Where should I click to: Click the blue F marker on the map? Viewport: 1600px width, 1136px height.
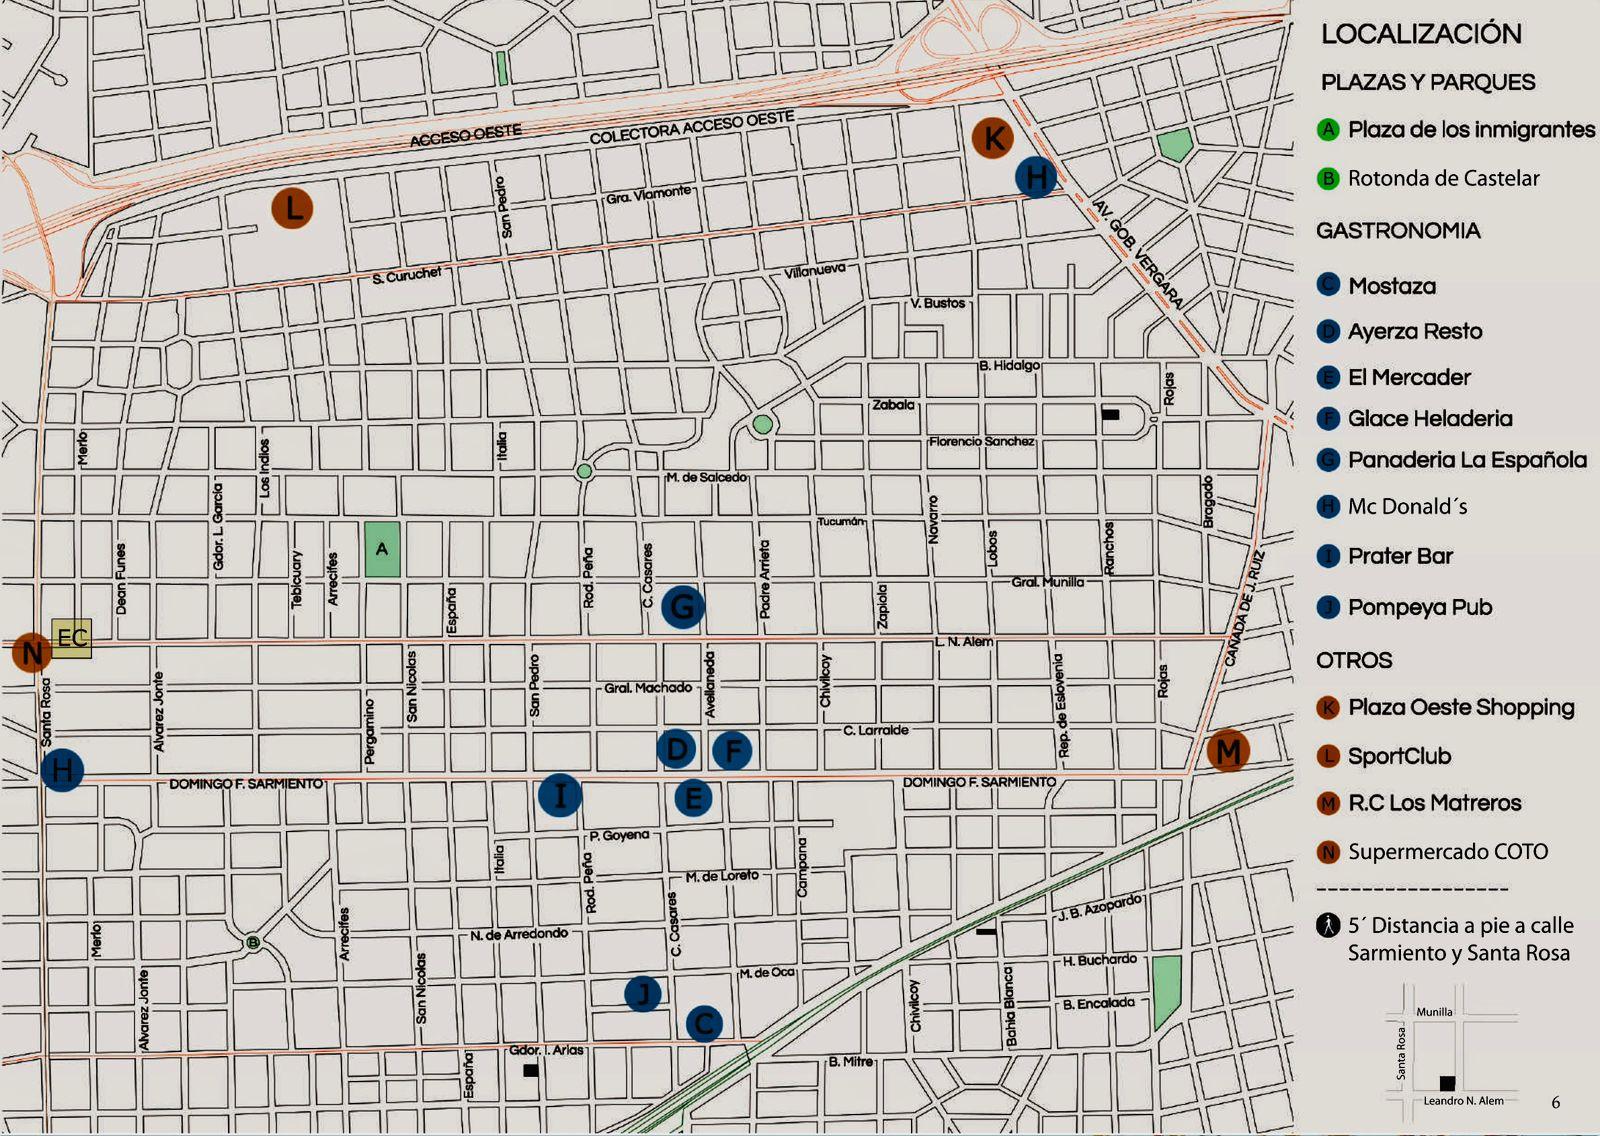coord(733,750)
